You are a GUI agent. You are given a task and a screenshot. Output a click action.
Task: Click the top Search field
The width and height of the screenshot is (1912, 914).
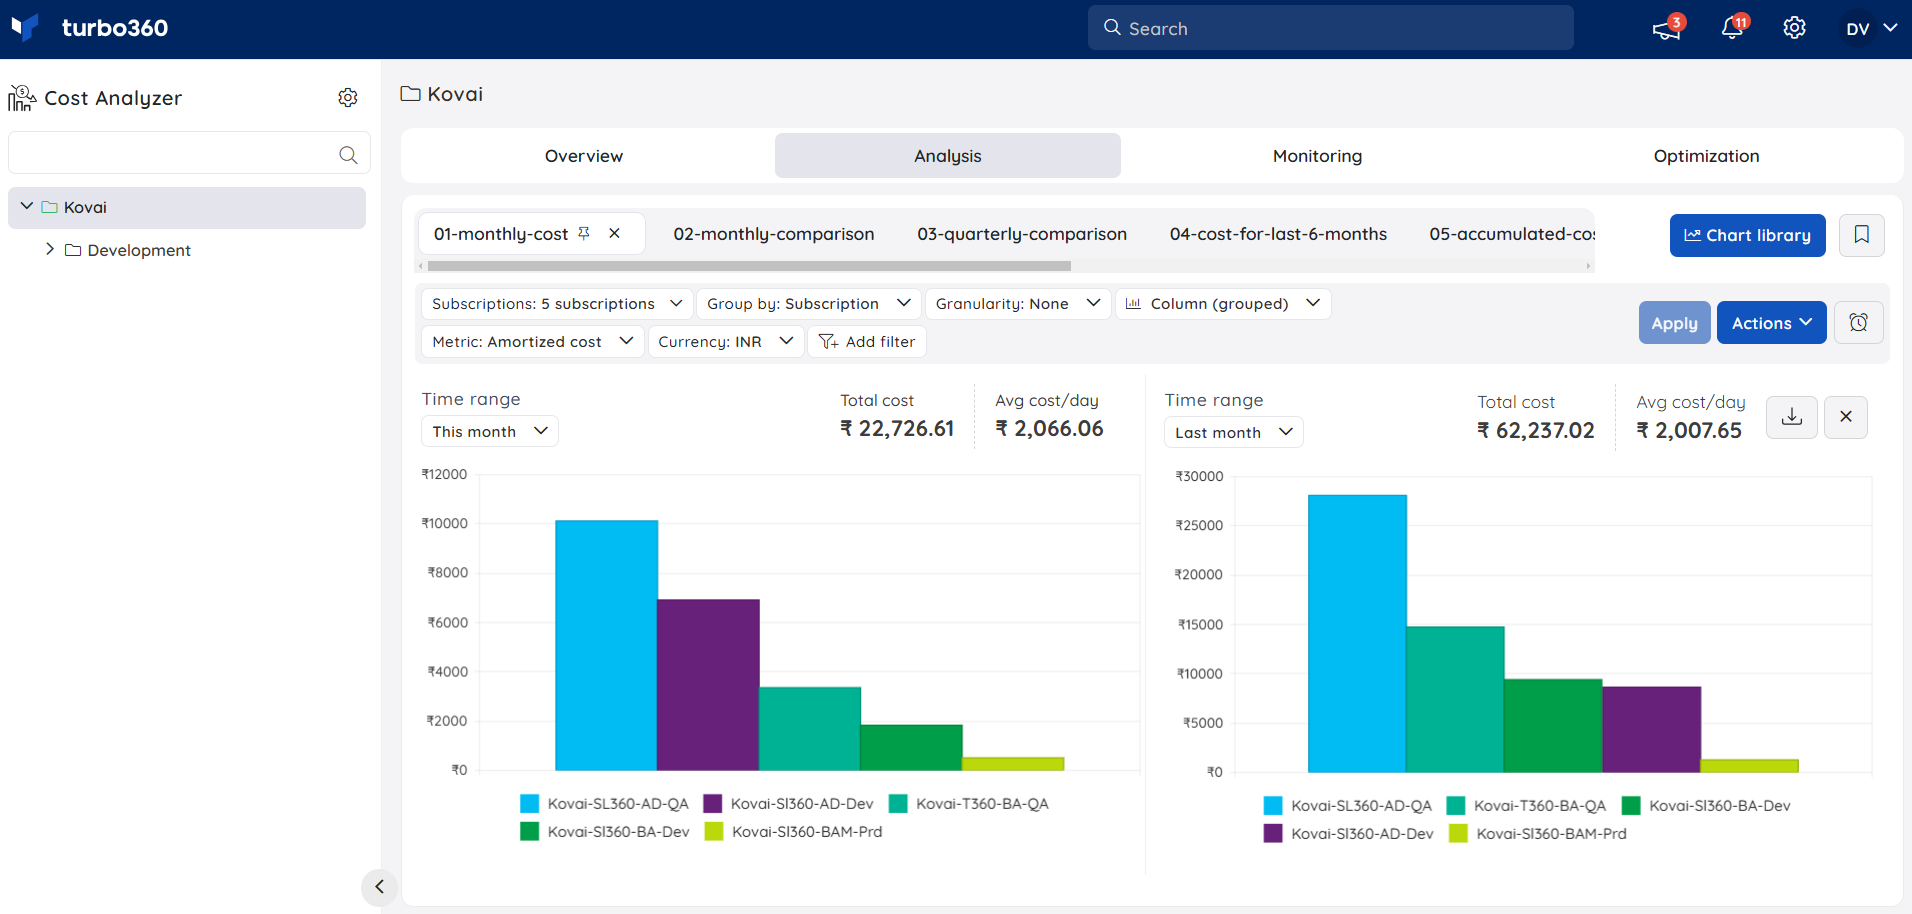click(1330, 28)
